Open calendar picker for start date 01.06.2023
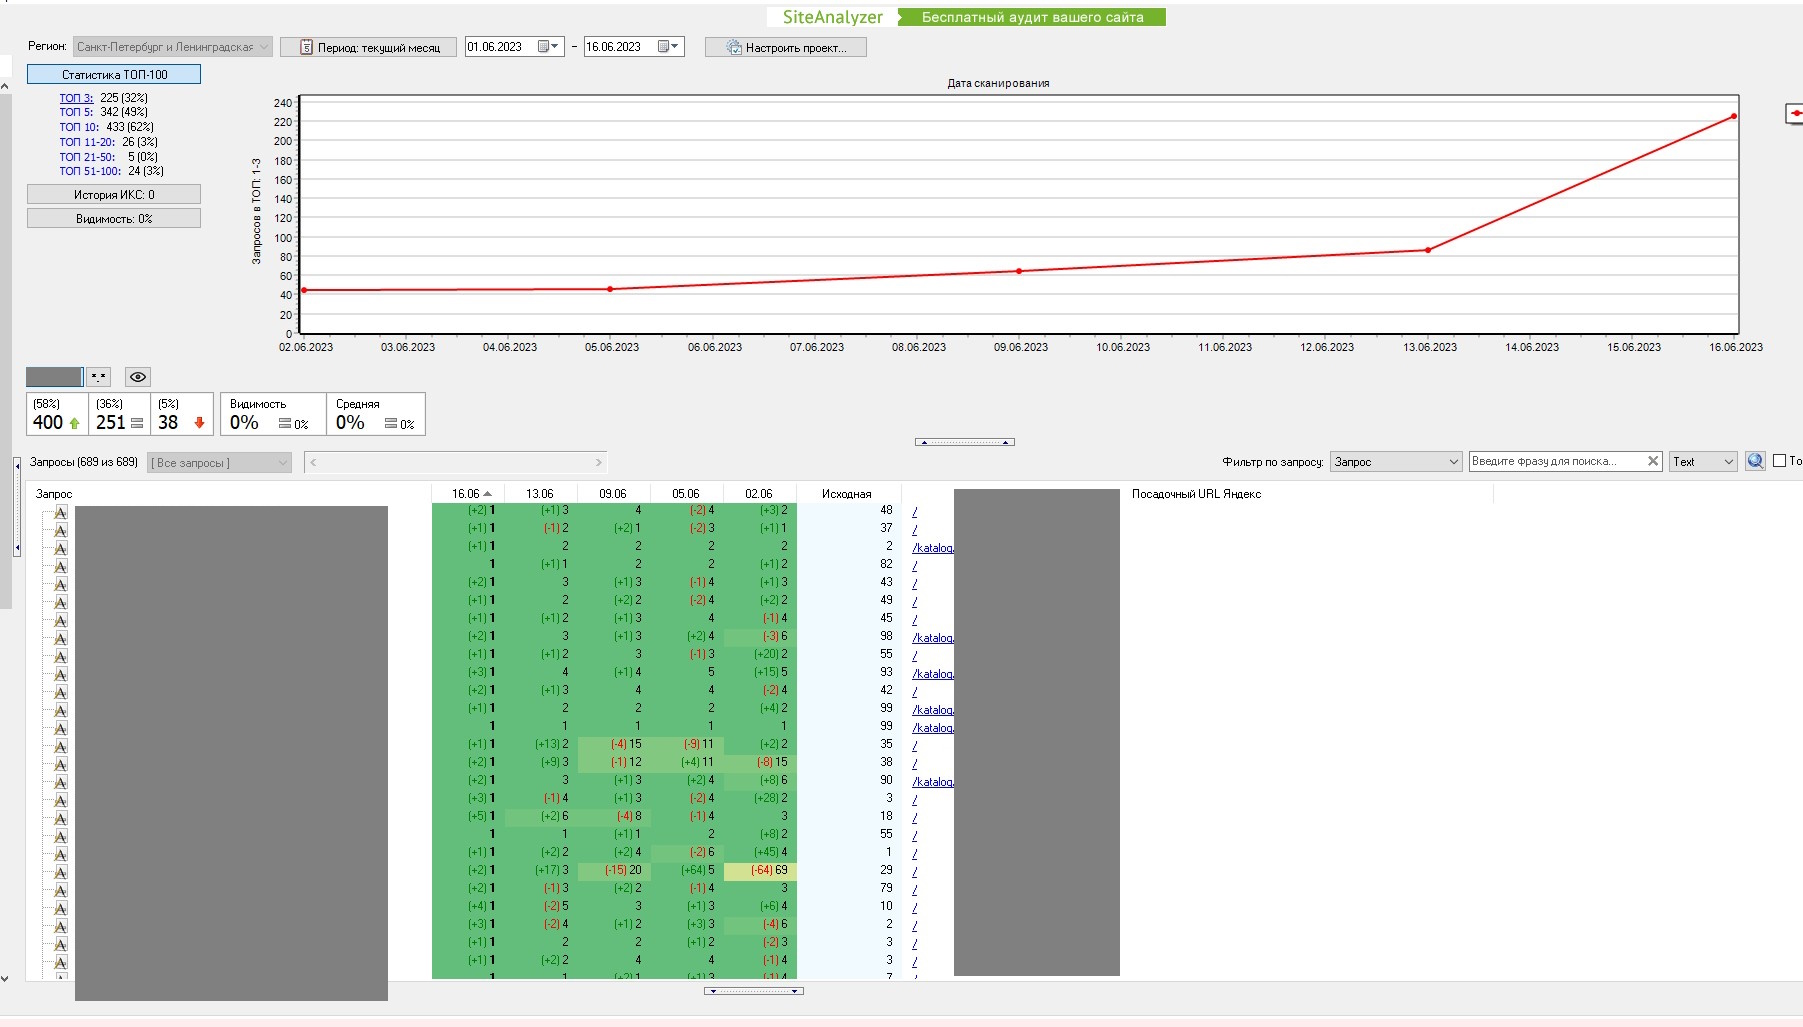1803x1027 pixels. [548, 47]
